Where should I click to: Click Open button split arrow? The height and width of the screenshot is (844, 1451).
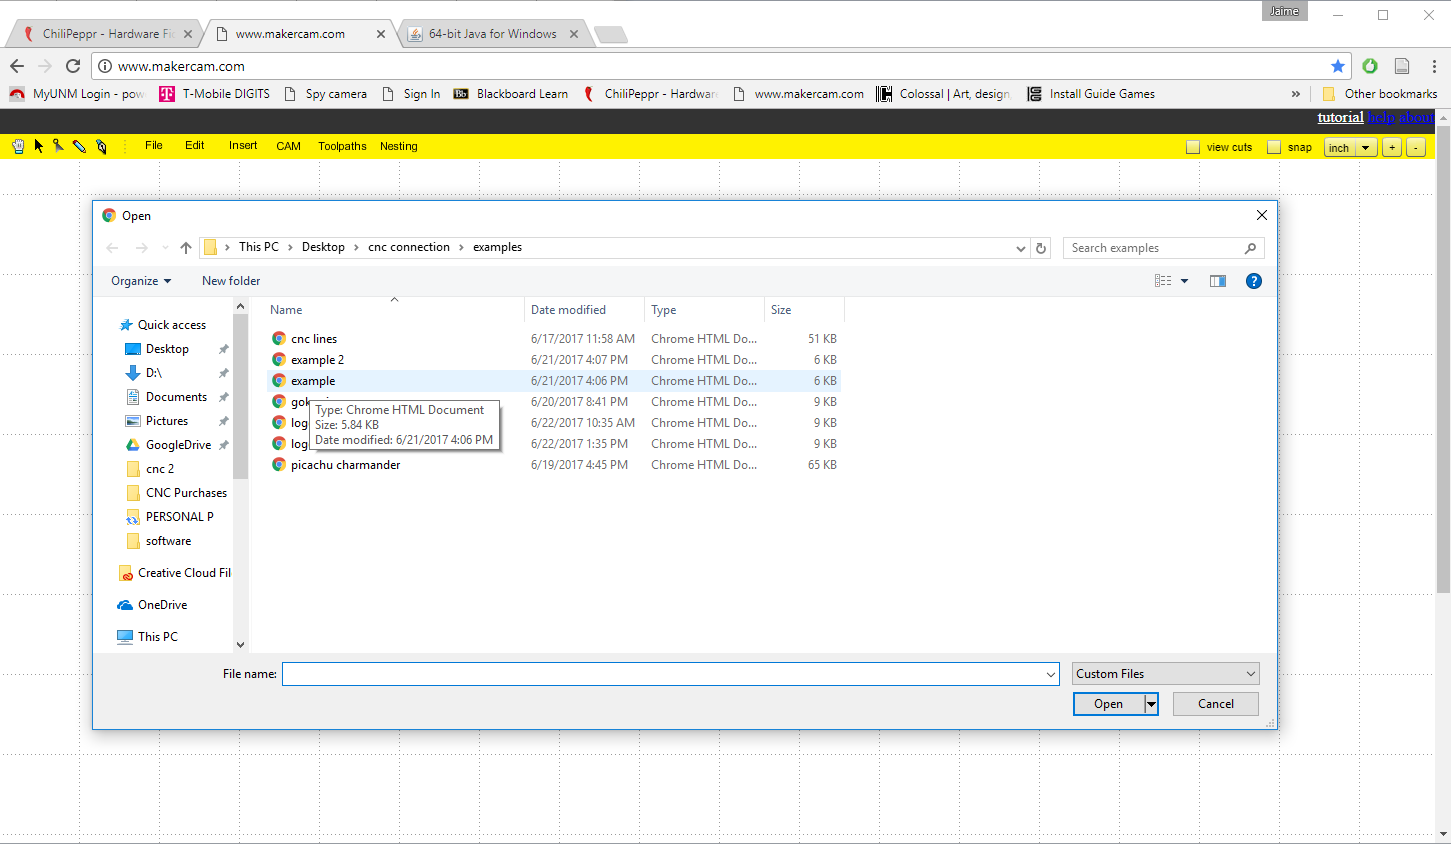tap(1151, 704)
